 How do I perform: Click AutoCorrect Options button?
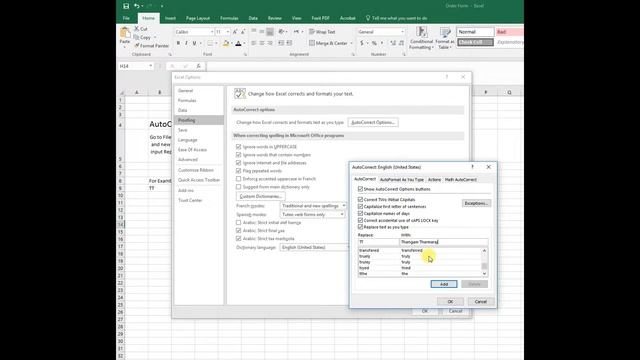(x=373, y=122)
